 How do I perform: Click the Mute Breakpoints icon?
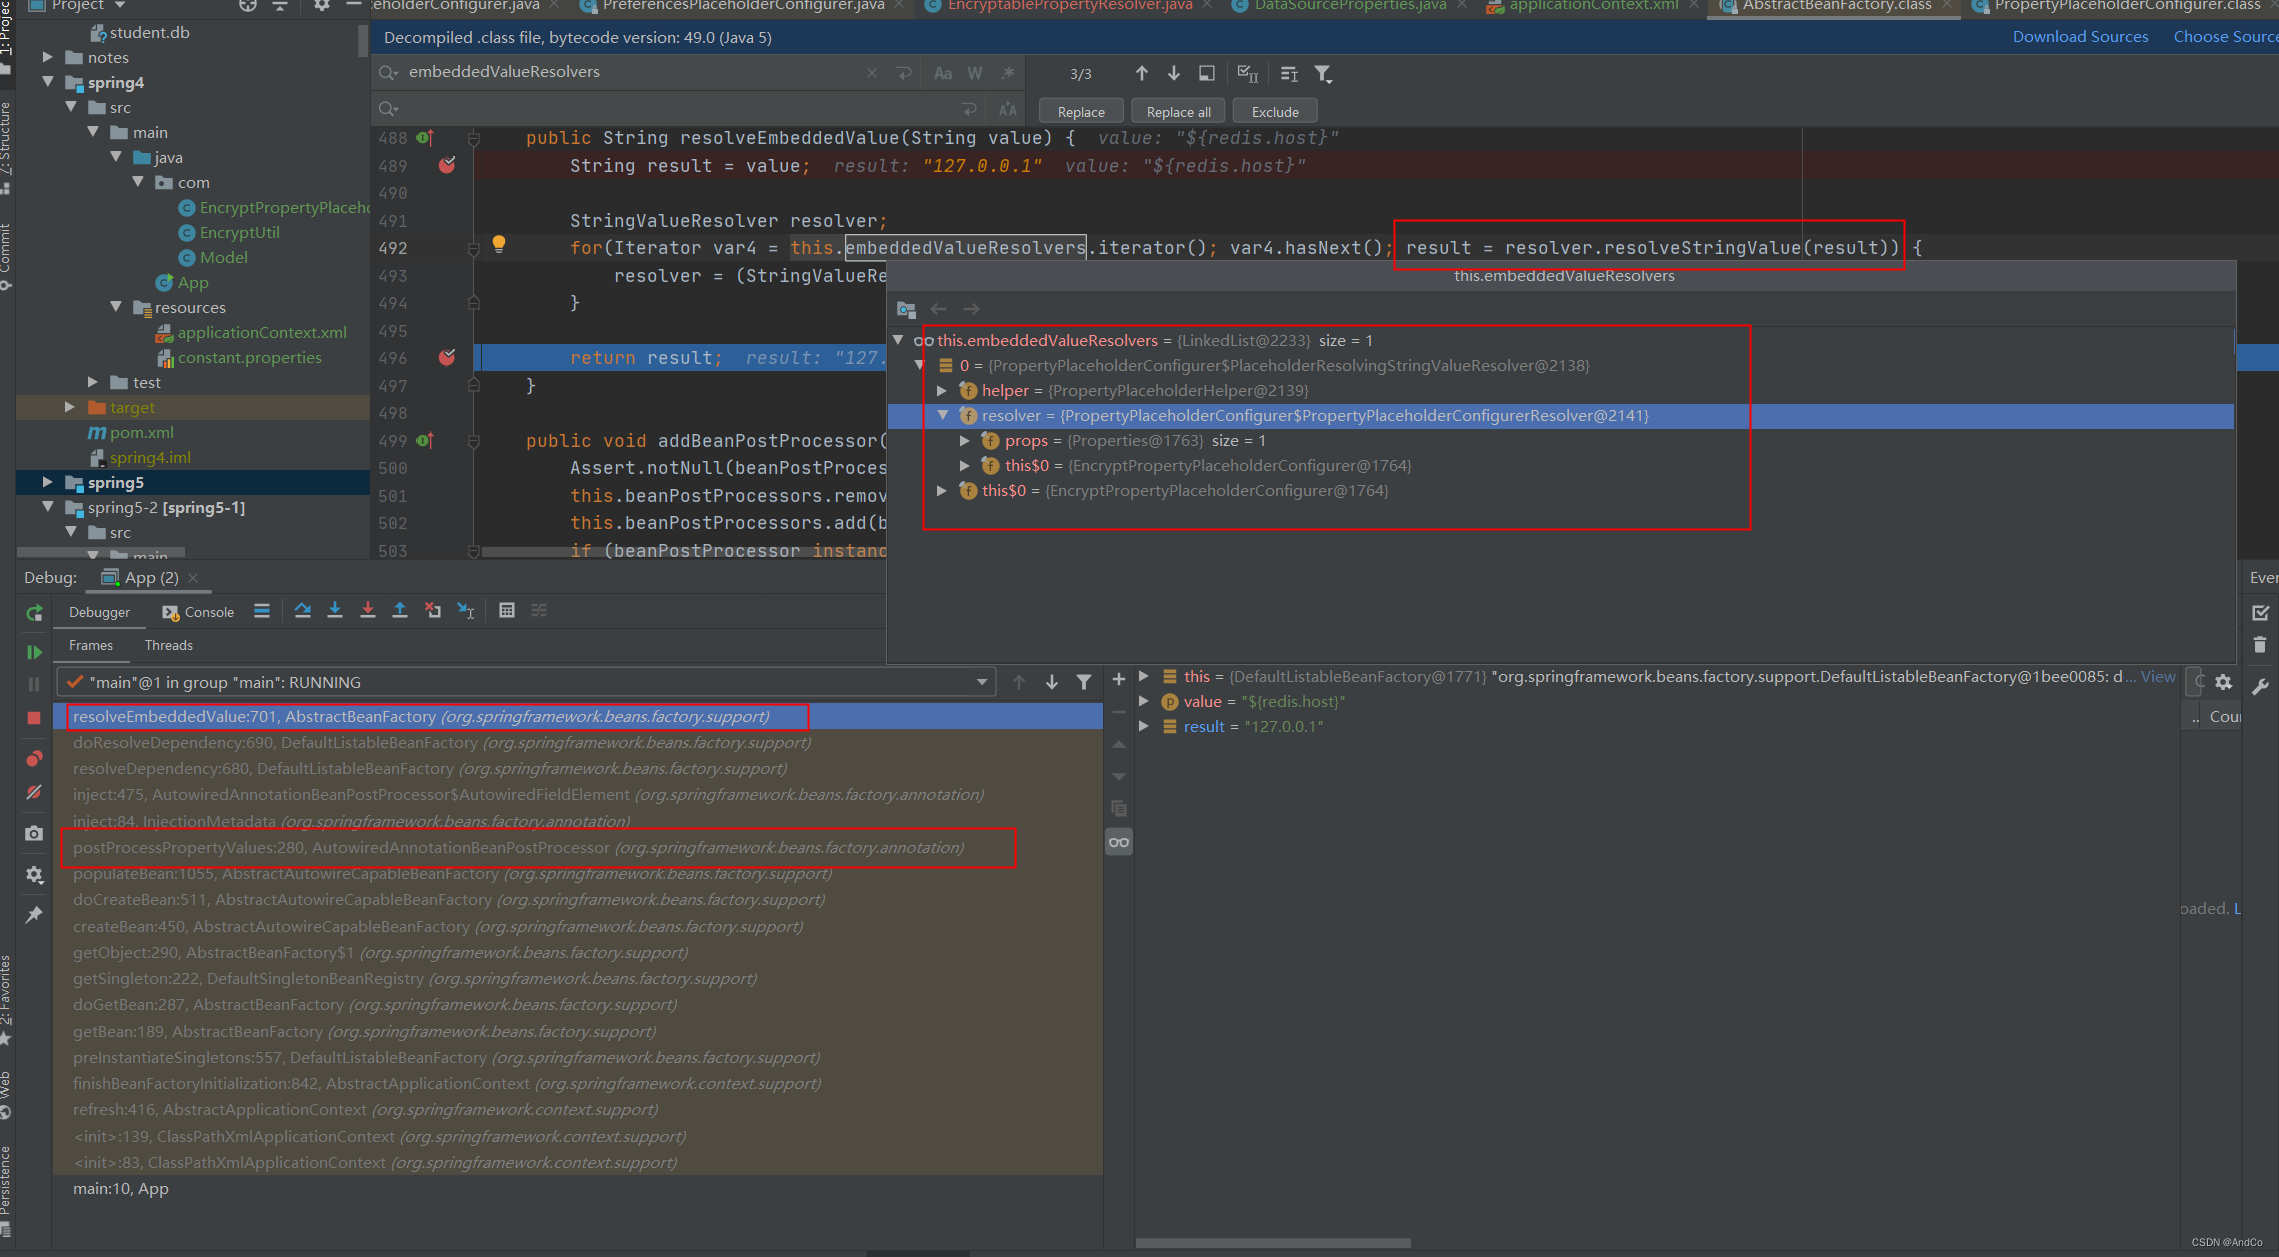tap(34, 792)
